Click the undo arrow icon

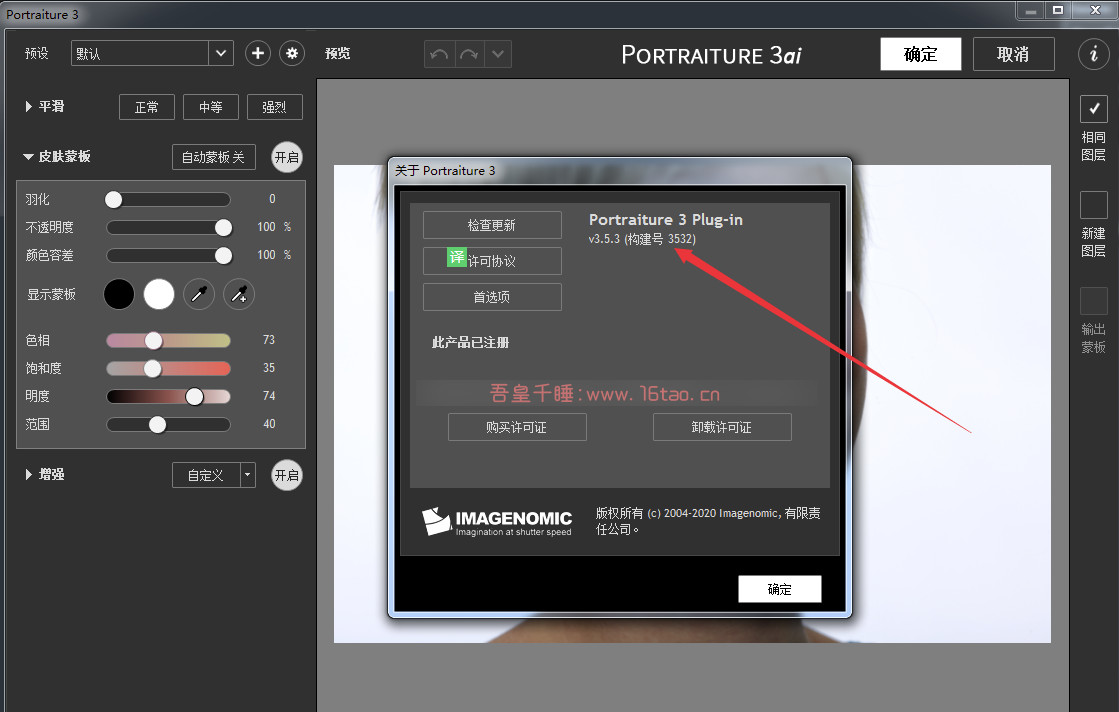(439, 54)
